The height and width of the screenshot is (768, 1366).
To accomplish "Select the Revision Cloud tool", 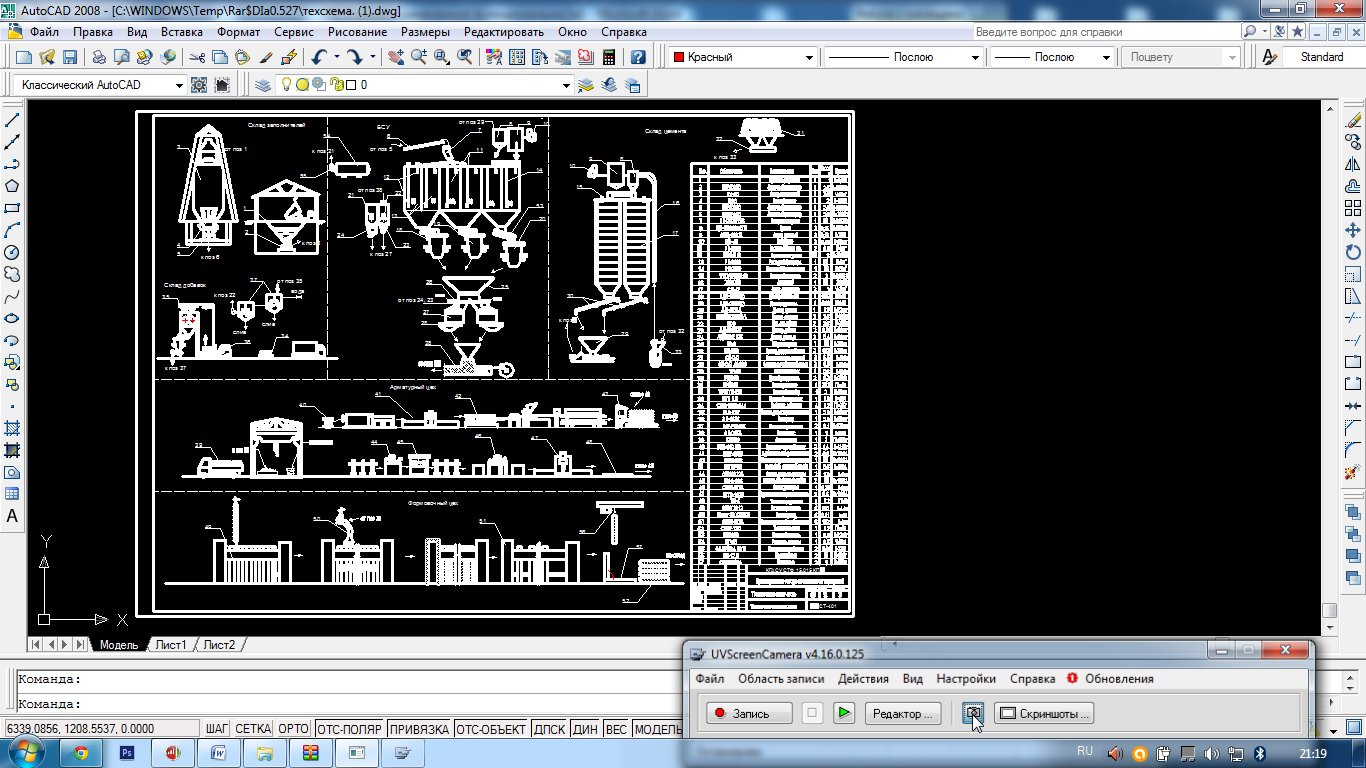I will pos(13,274).
